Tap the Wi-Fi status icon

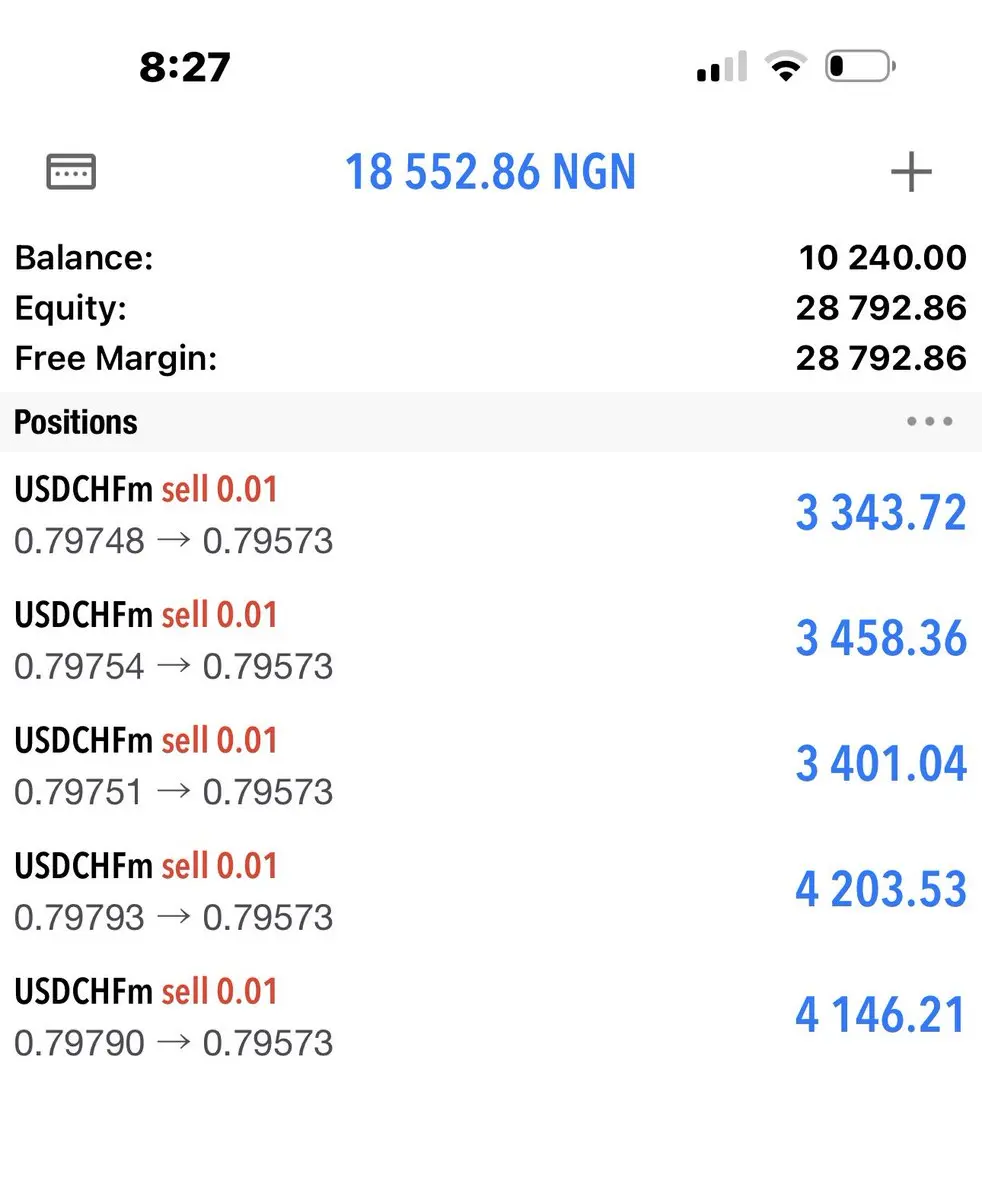(x=786, y=67)
